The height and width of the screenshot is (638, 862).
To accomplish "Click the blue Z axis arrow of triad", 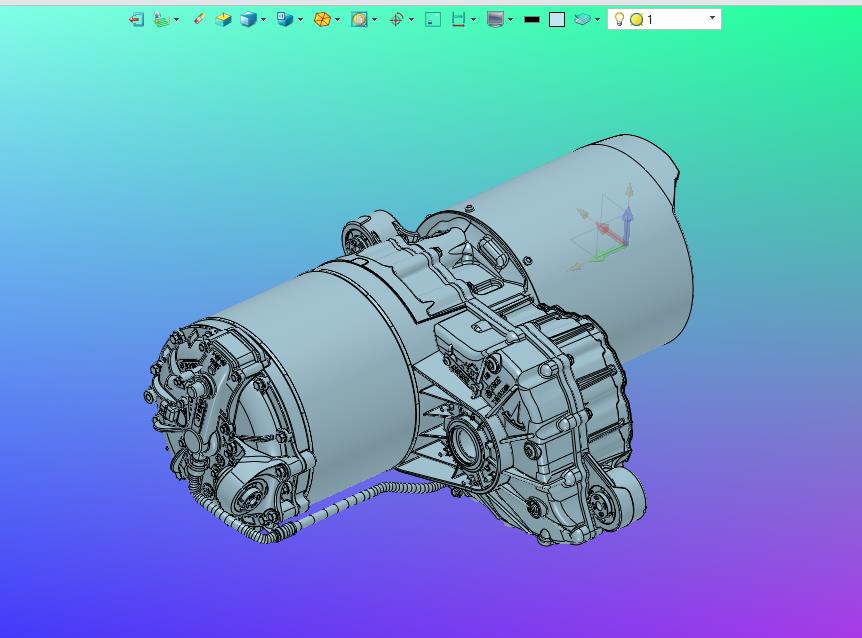I will tap(627, 225).
